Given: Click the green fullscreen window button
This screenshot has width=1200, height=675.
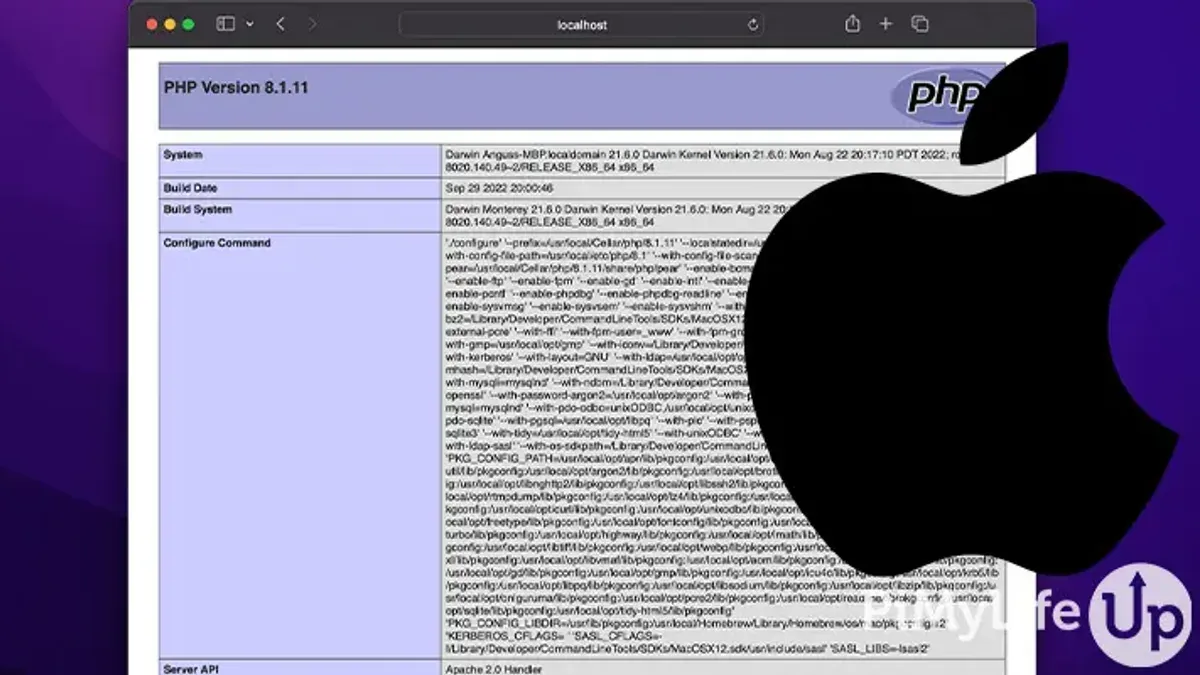Looking at the screenshot, I should coord(188,24).
